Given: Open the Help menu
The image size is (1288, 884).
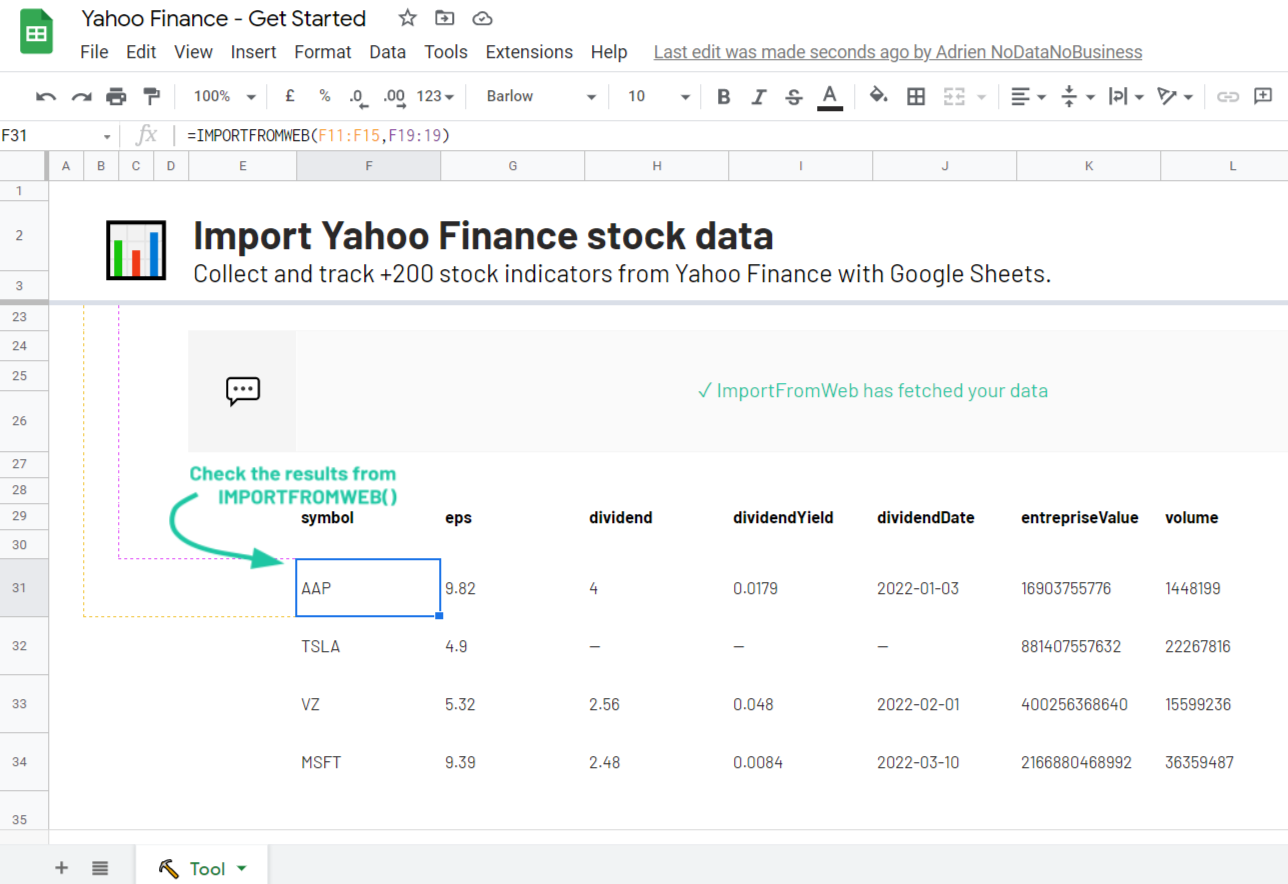Looking at the screenshot, I should coord(609,52).
